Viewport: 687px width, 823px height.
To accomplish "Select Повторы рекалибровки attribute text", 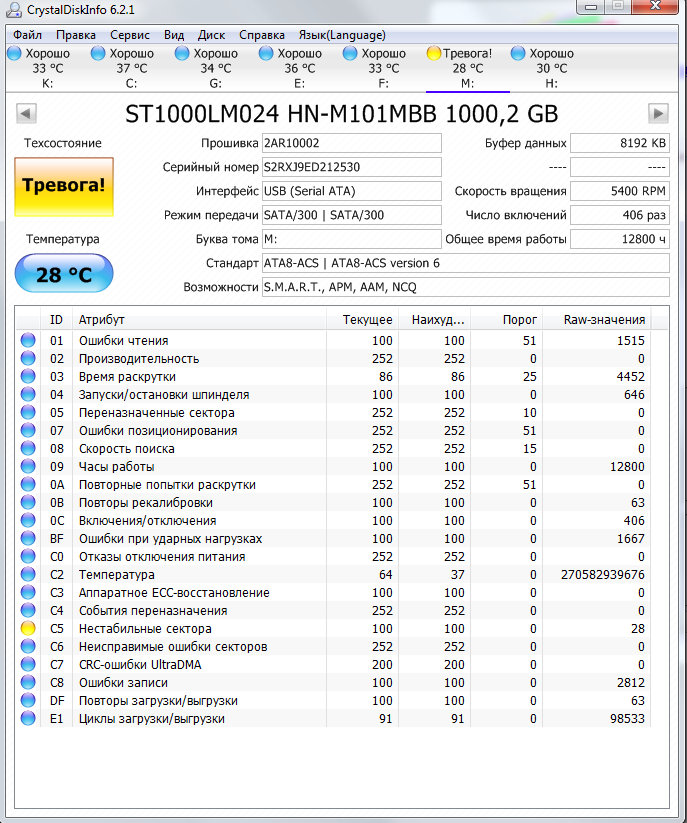I will point(145,503).
